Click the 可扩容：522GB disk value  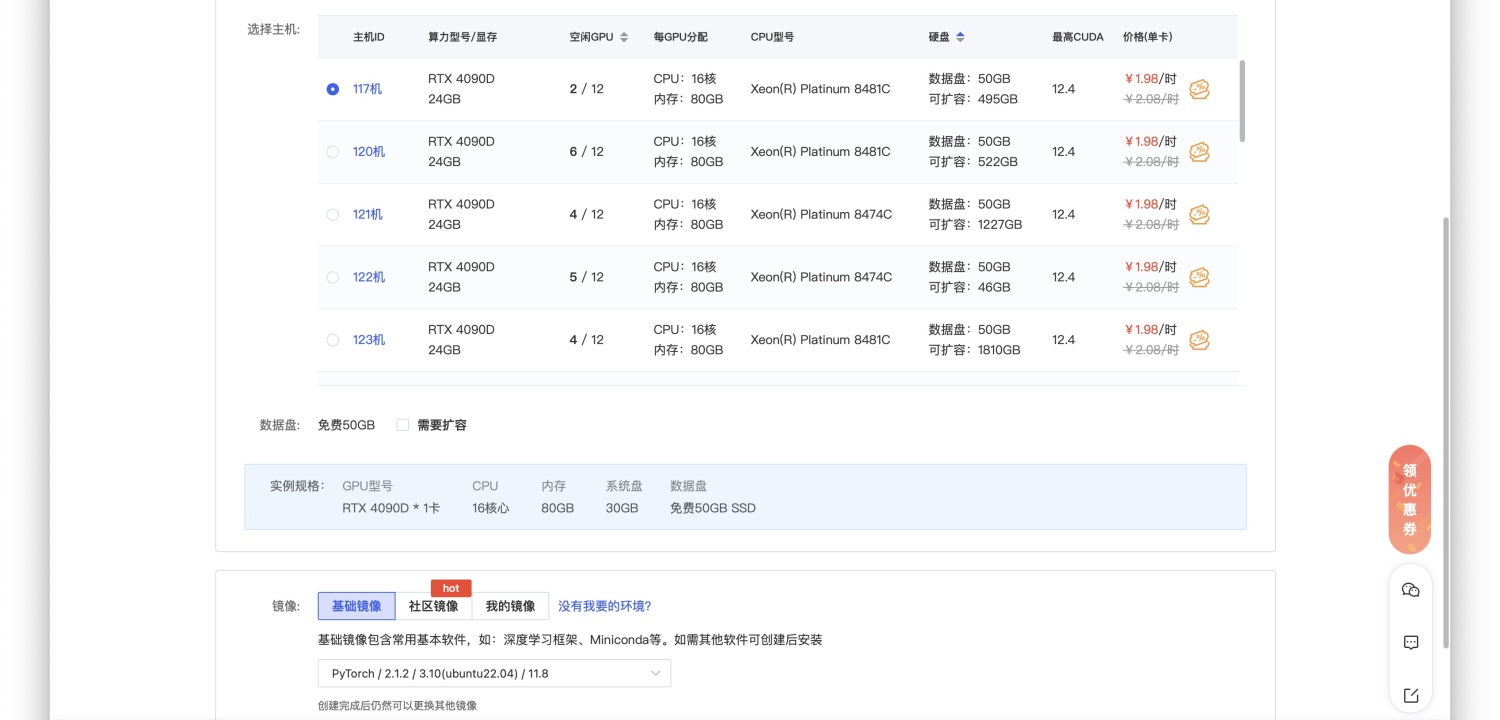tap(973, 162)
